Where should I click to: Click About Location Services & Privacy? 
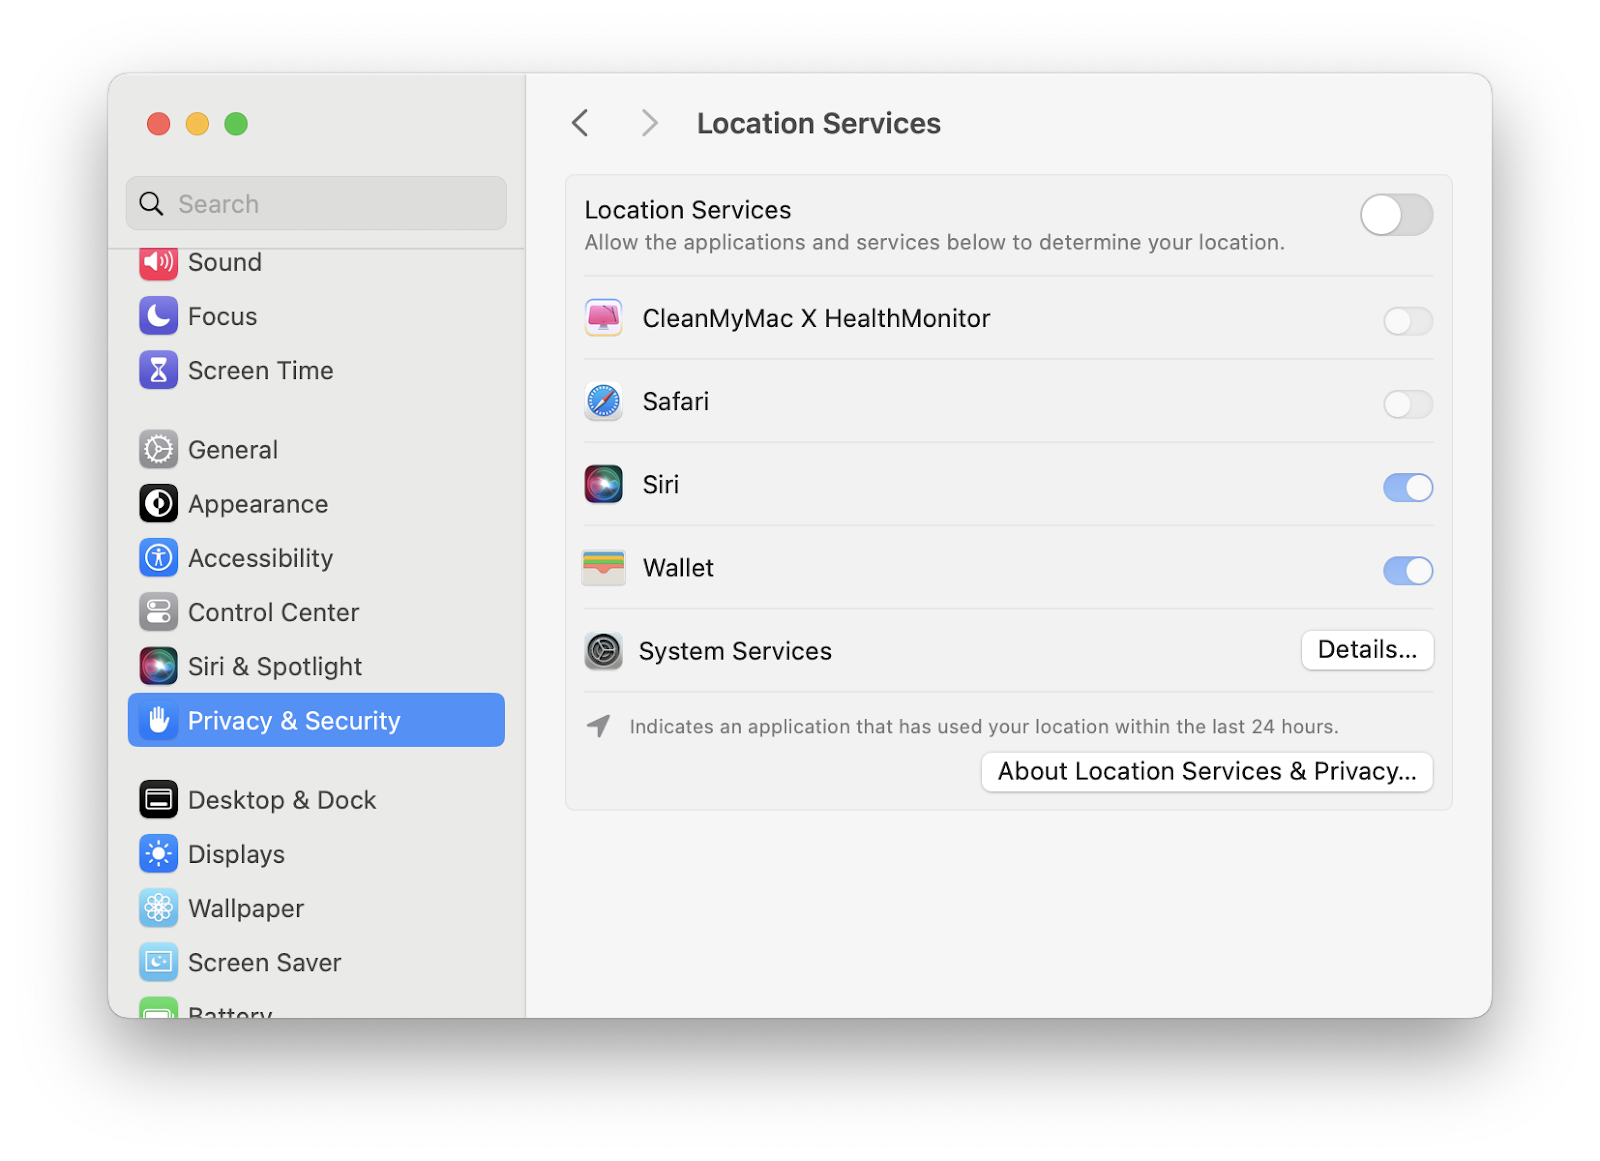click(1206, 771)
